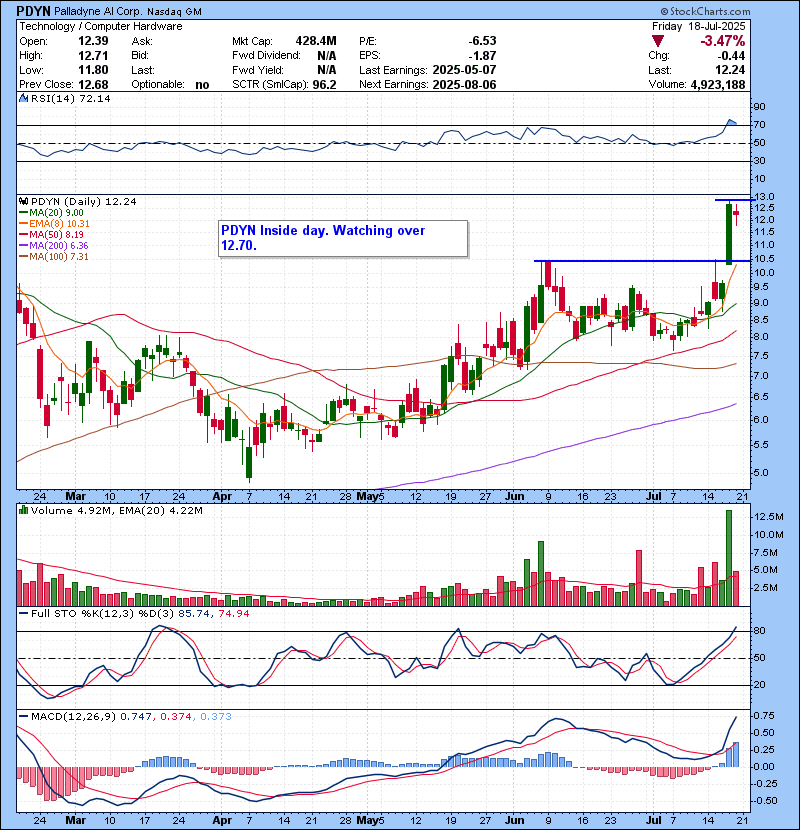Click the MA(20) 9.00 legend entry
The image size is (800, 830).
[x=51, y=213]
